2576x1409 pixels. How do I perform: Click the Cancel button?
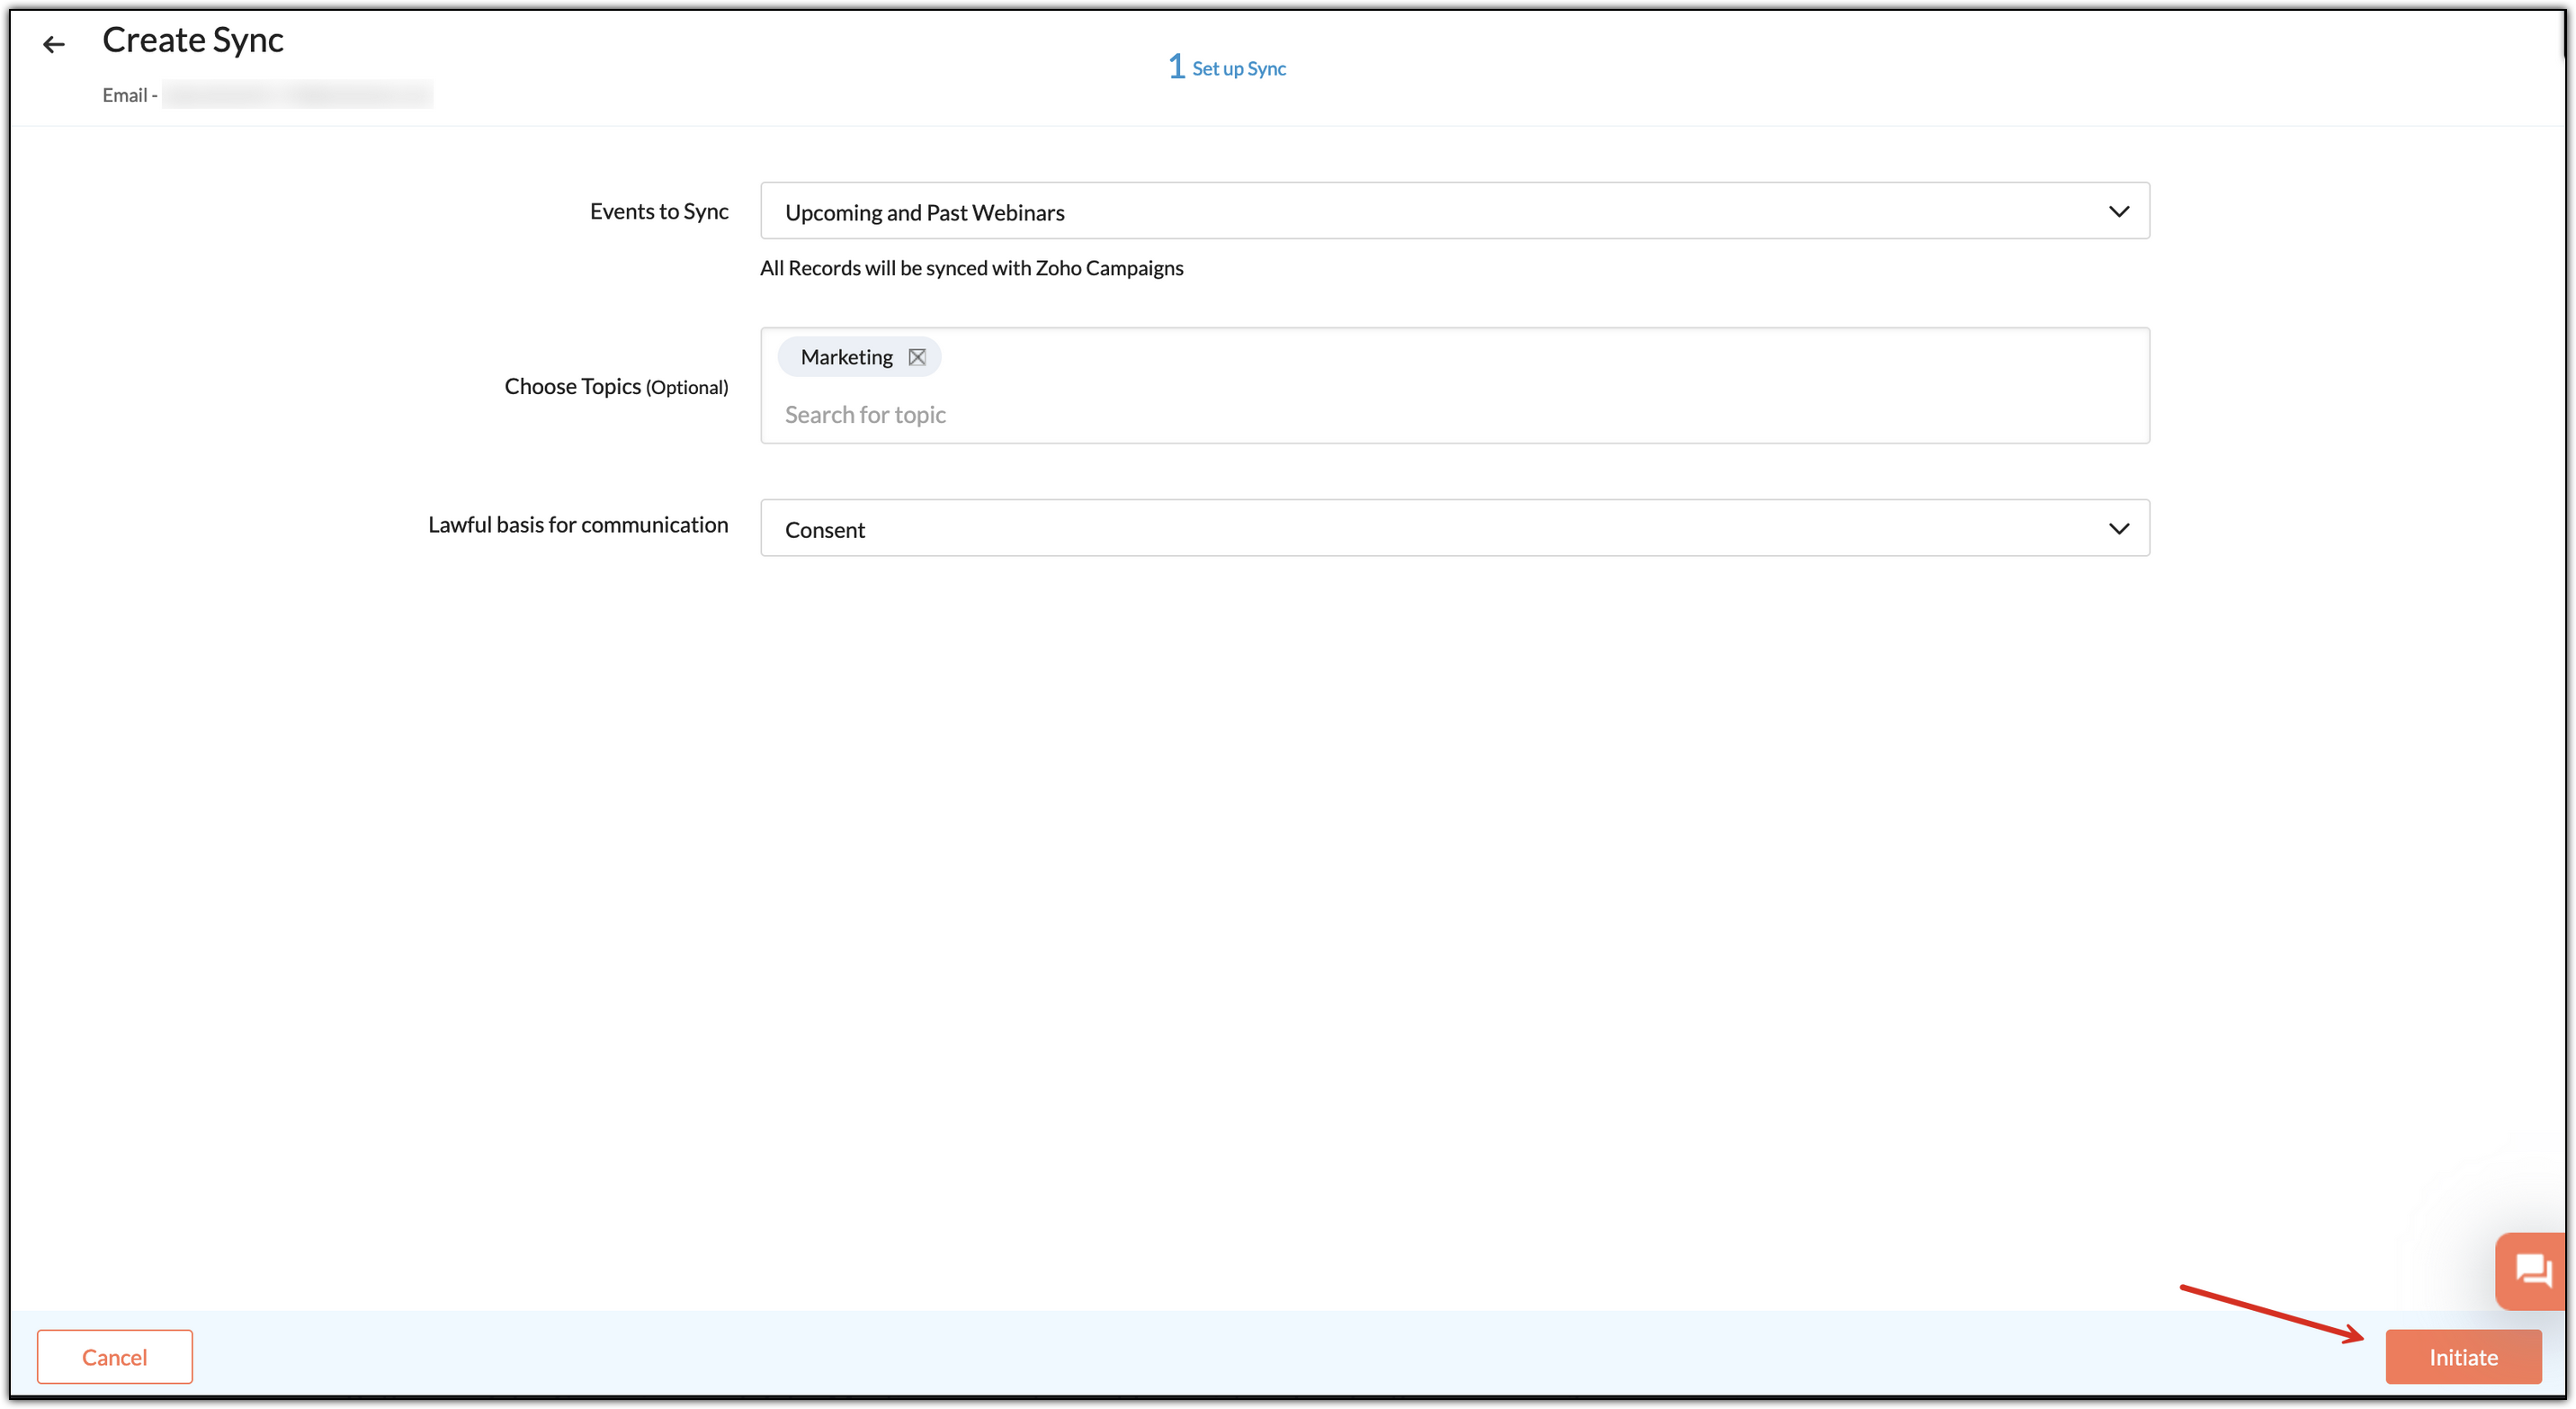pyautogui.click(x=115, y=1357)
